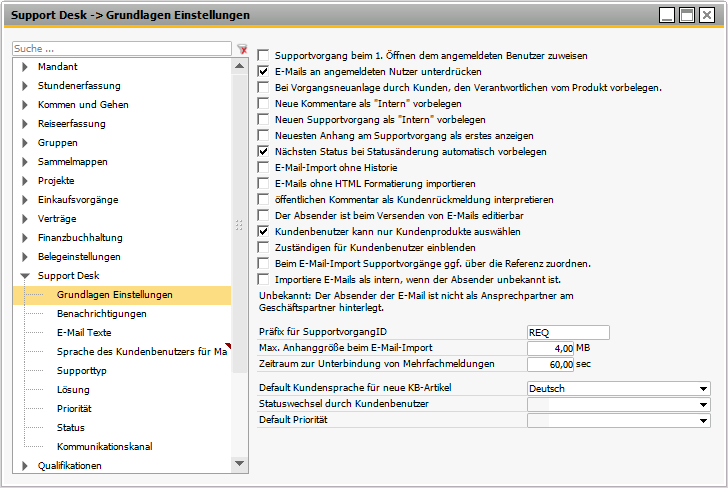Uncheck E-Mails an angemeldeten Nutzer unterdrücken
Screen dimensions: 728x488
pyautogui.click(x=263, y=72)
